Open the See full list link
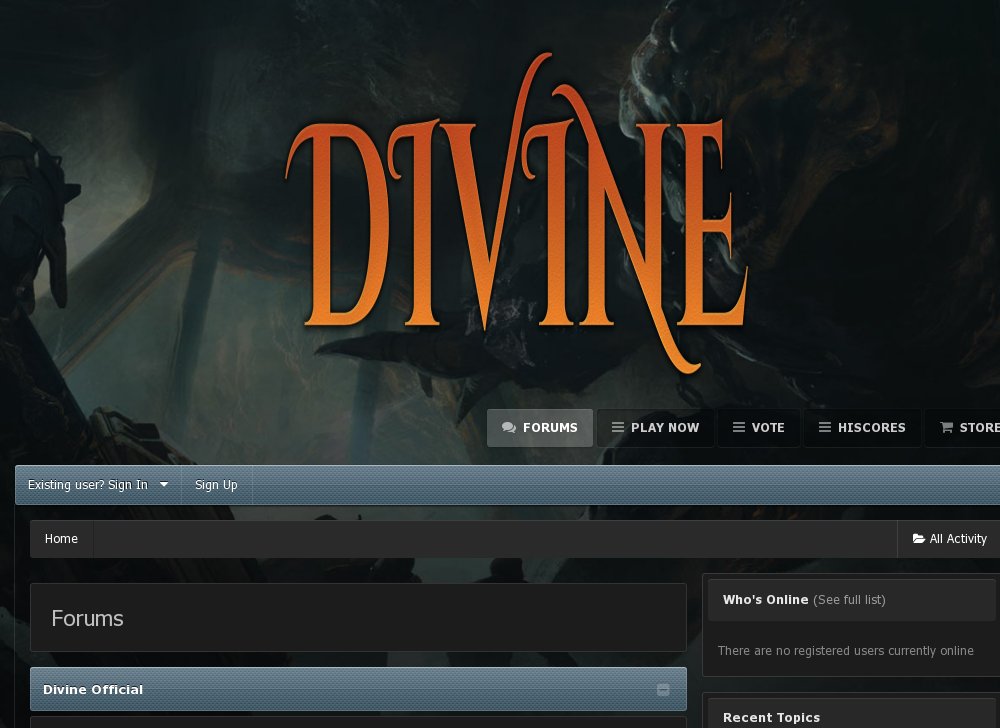The width and height of the screenshot is (1000, 728). 849,599
